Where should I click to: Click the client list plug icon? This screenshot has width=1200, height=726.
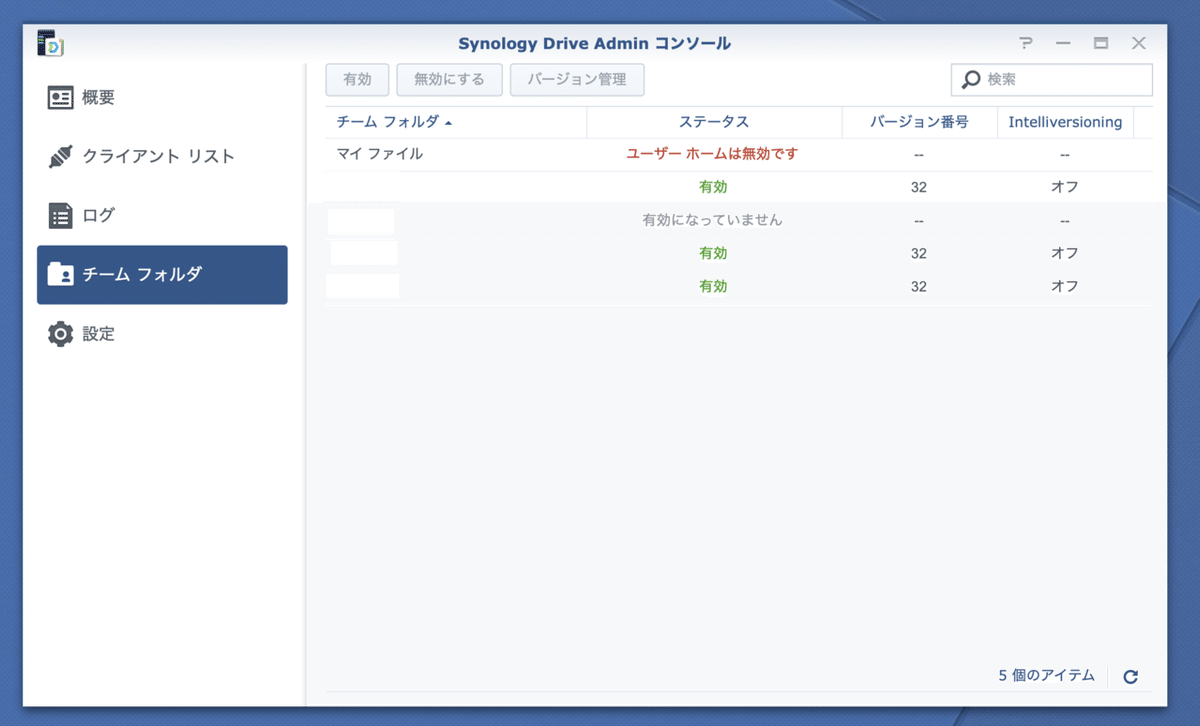61,157
